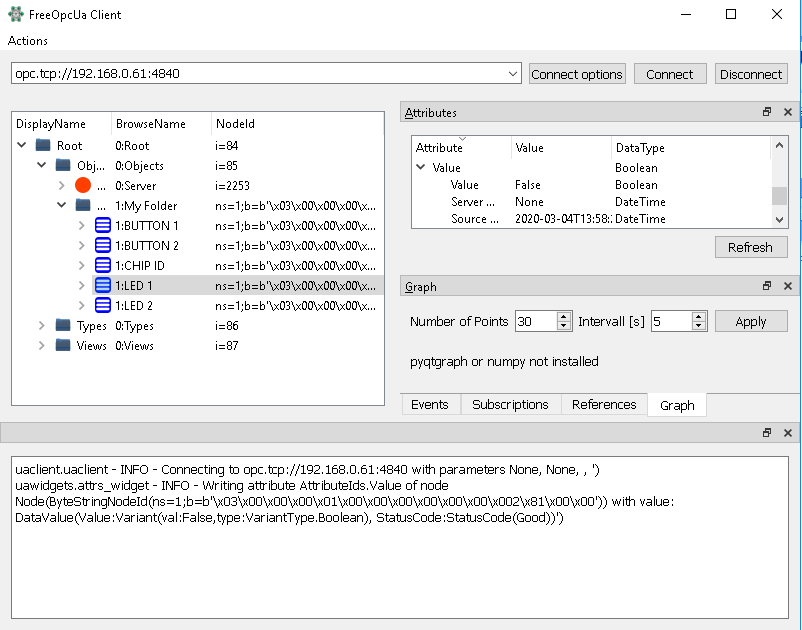Click the BUTTON 2 variable icon

pyautogui.click(x=103, y=245)
